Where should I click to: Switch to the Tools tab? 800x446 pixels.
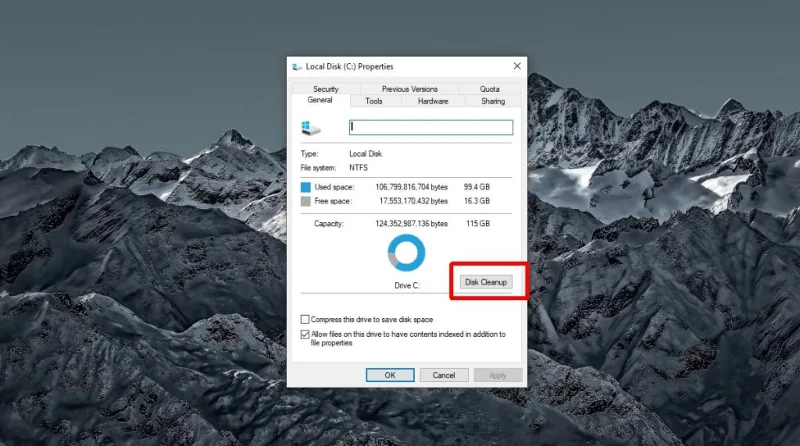tap(373, 101)
